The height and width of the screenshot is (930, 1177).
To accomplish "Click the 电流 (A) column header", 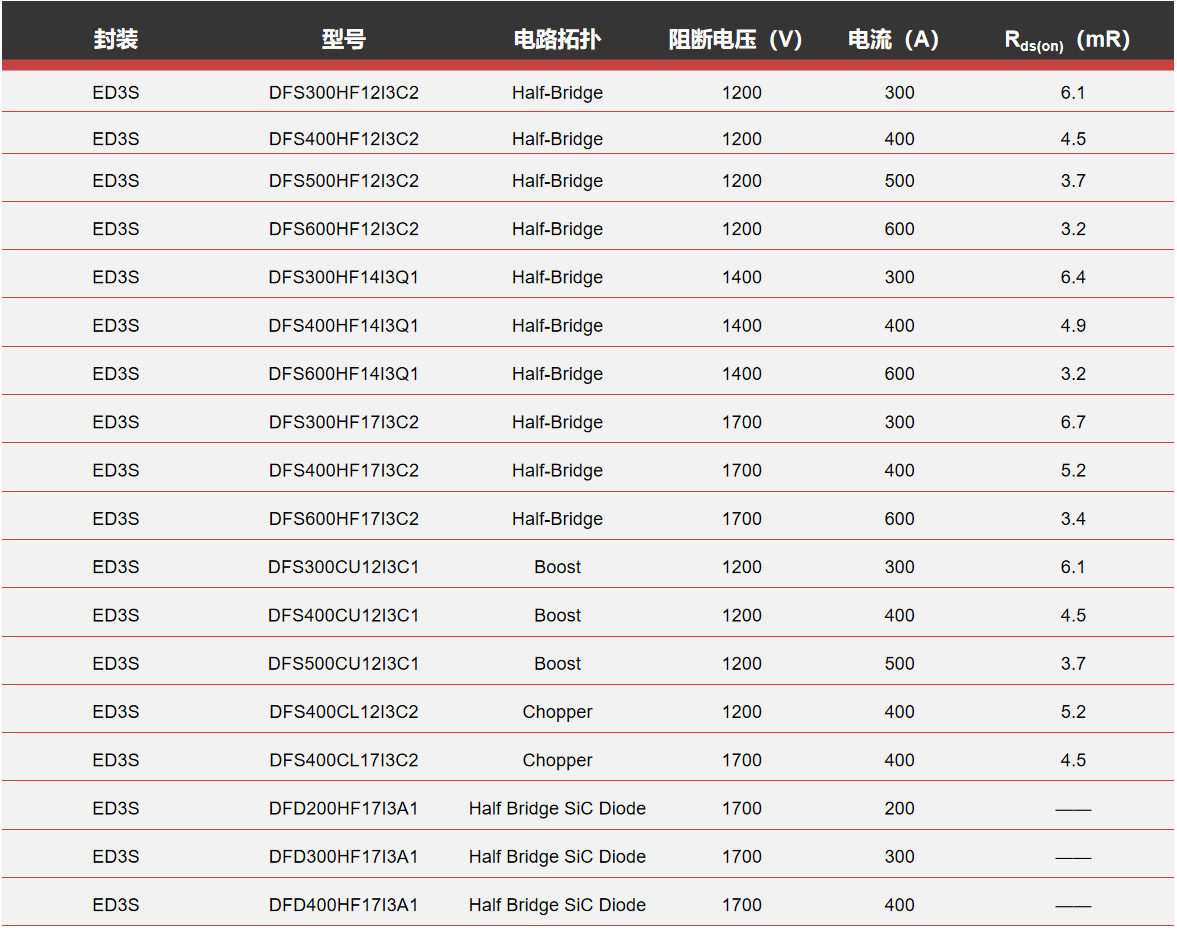I will click(893, 39).
